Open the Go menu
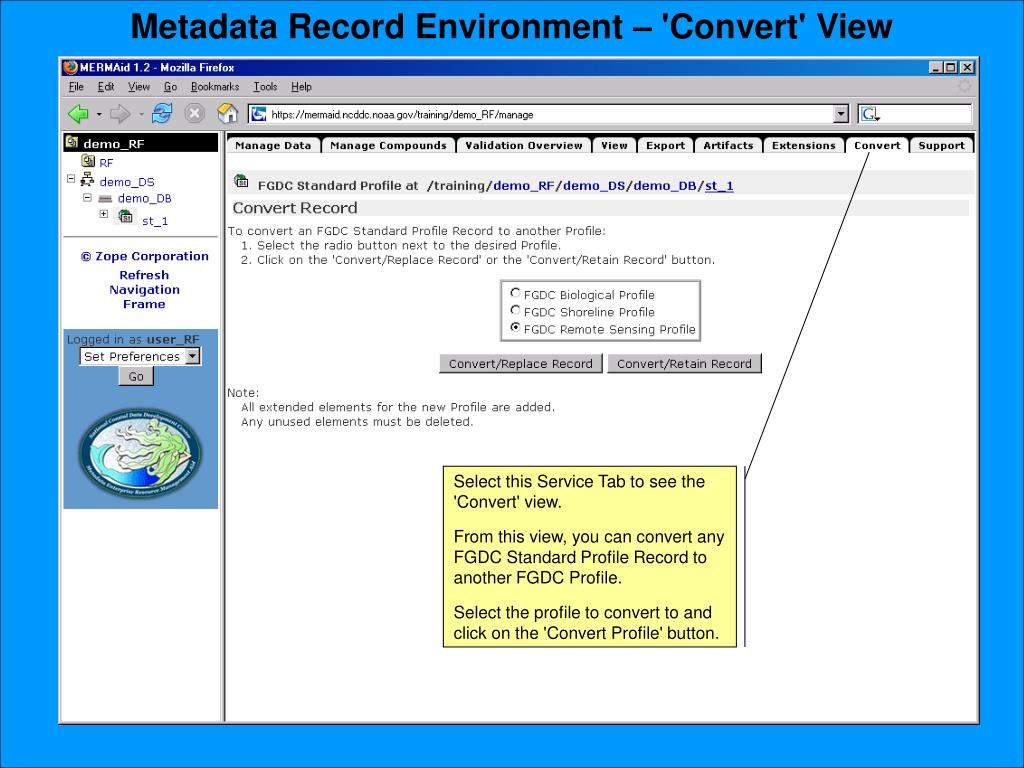The height and width of the screenshot is (768, 1024). coord(170,87)
